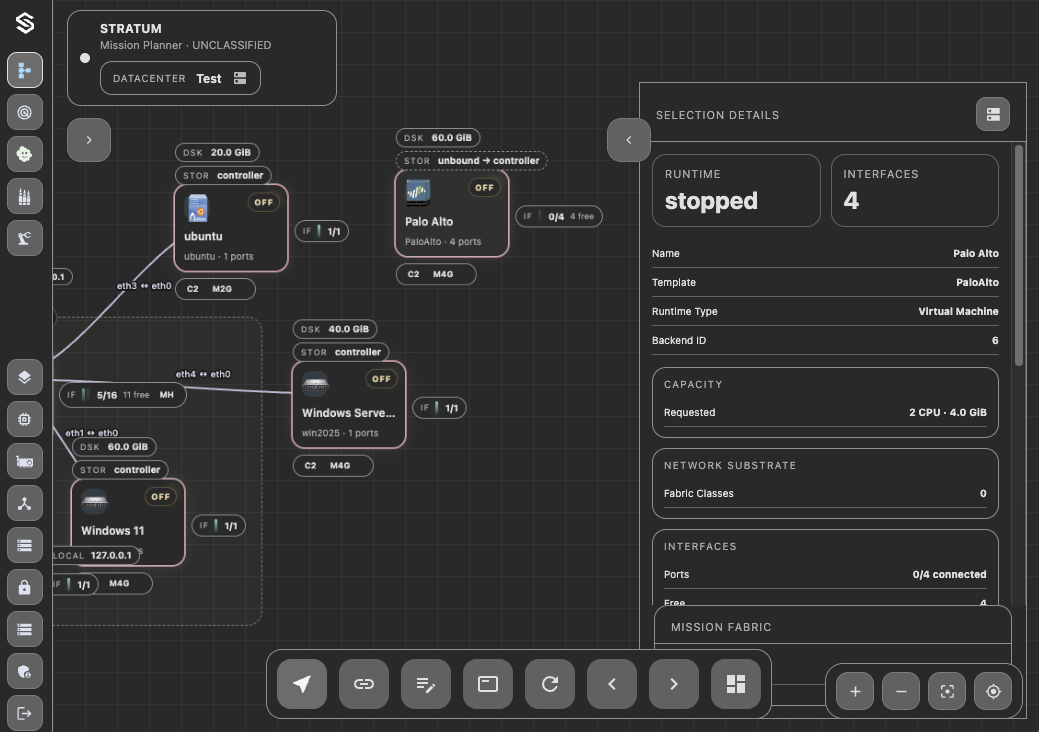Click the OFF badge on Windows 11 node
1039x732 pixels.
160,497
